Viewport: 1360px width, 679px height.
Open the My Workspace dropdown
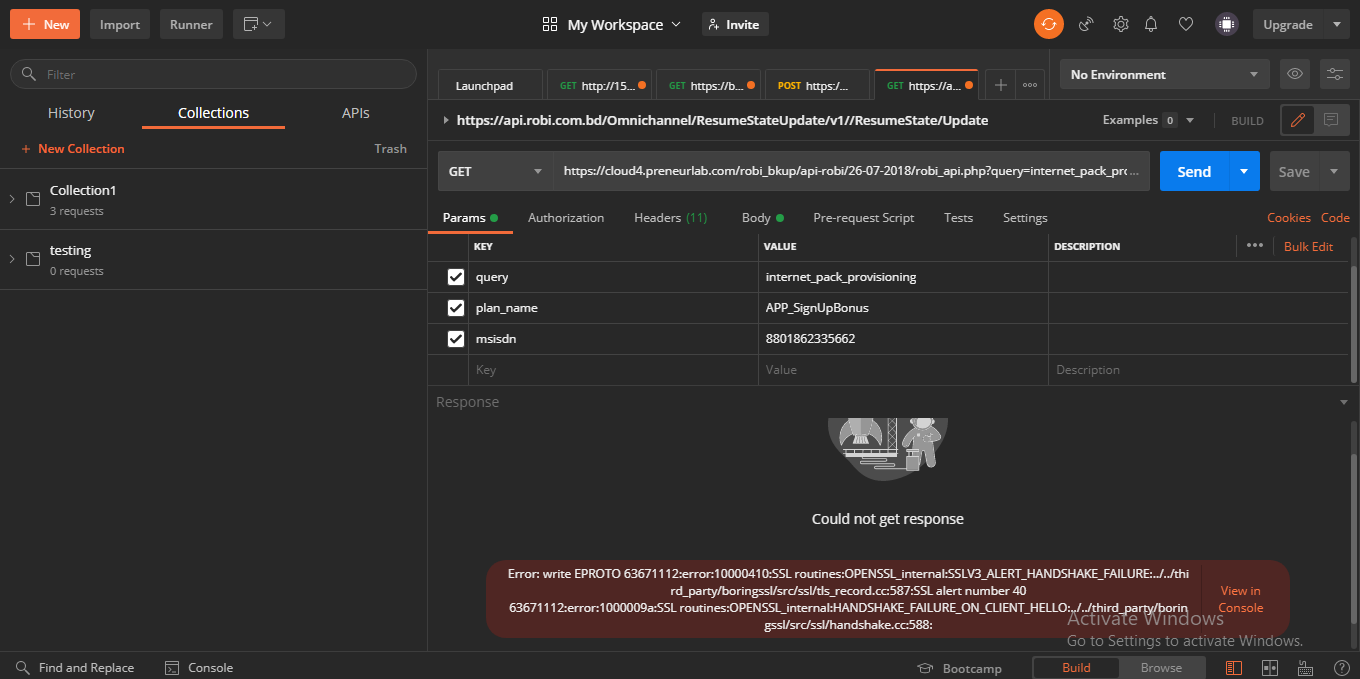click(624, 24)
